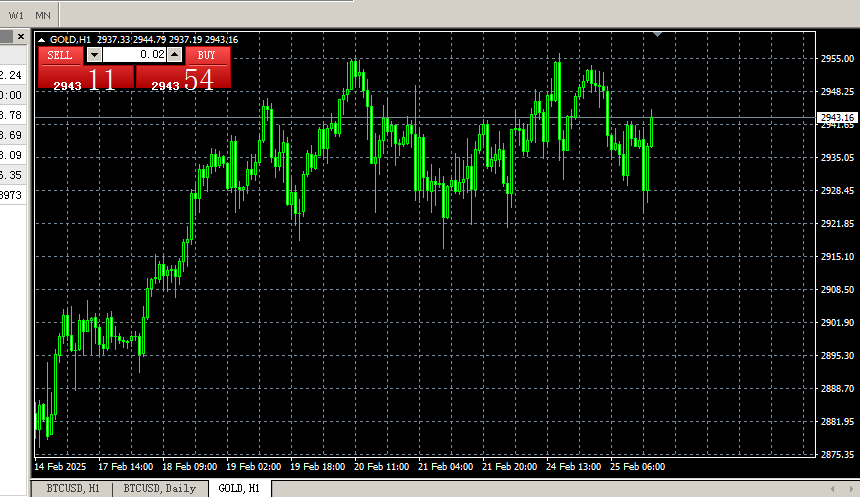Screen dimensions: 860x497
Task: Click the 2948.25 price scale label
Action: tap(837, 92)
